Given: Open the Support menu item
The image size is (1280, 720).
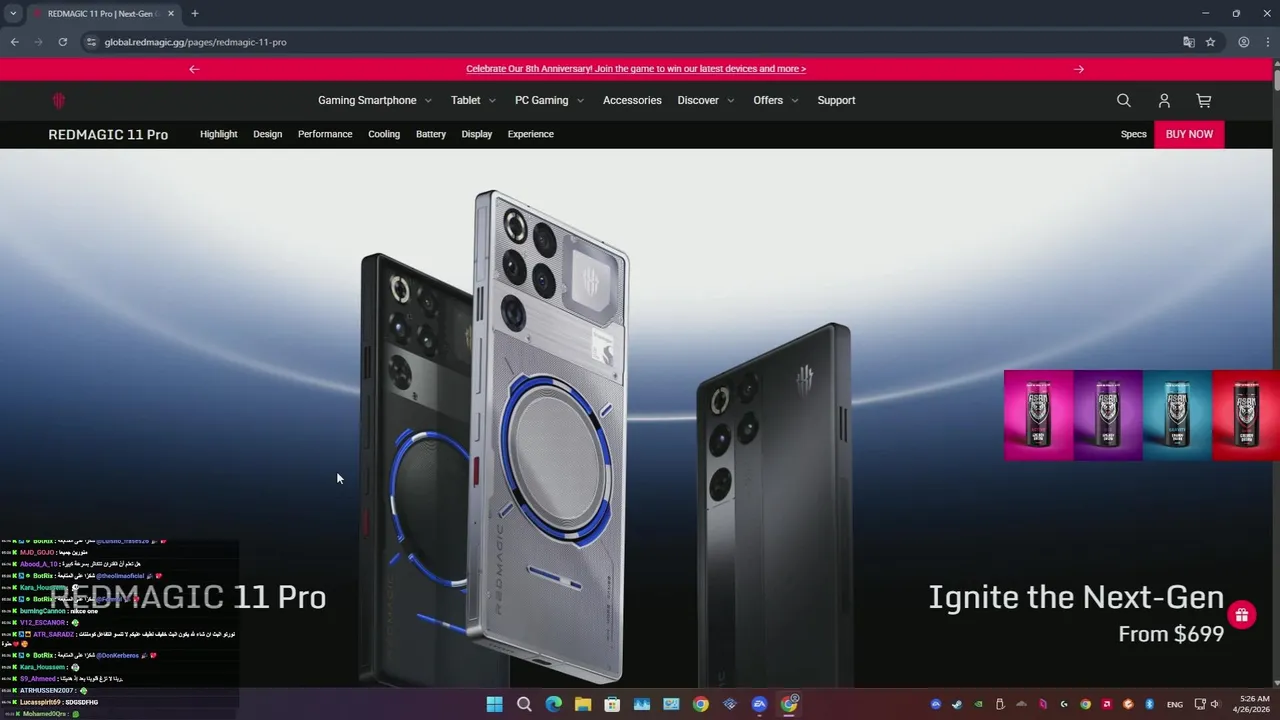Looking at the screenshot, I should click(x=836, y=100).
